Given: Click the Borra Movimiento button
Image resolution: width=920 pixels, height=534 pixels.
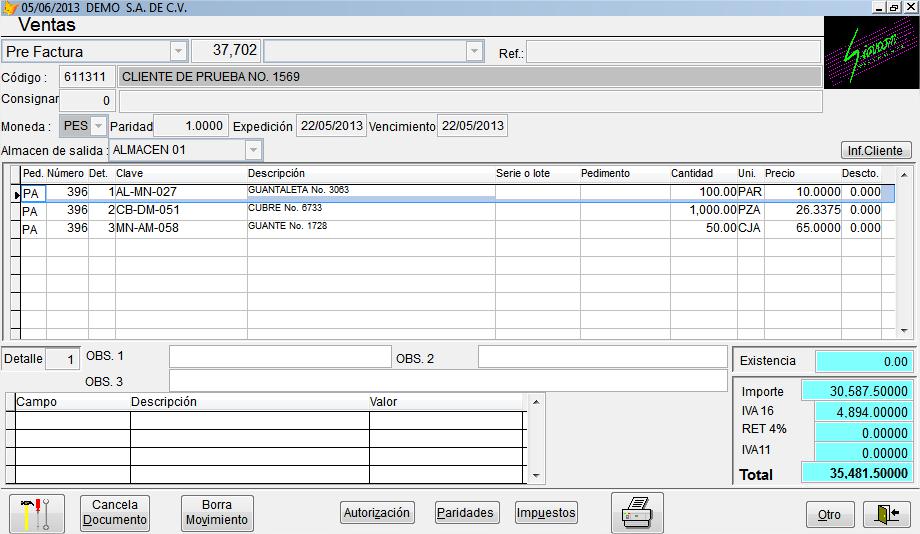Looking at the screenshot, I should (217, 512).
